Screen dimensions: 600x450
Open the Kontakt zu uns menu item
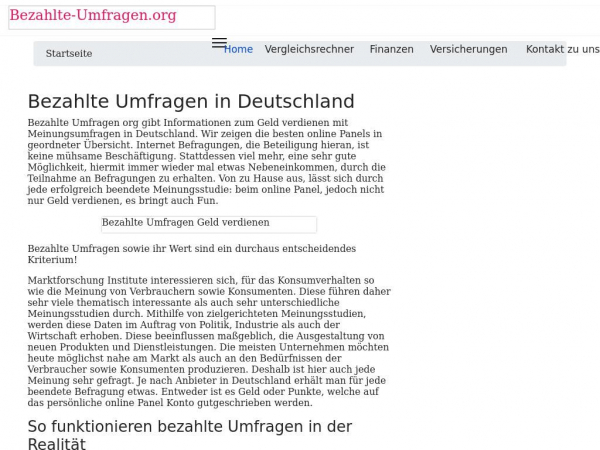pos(562,49)
